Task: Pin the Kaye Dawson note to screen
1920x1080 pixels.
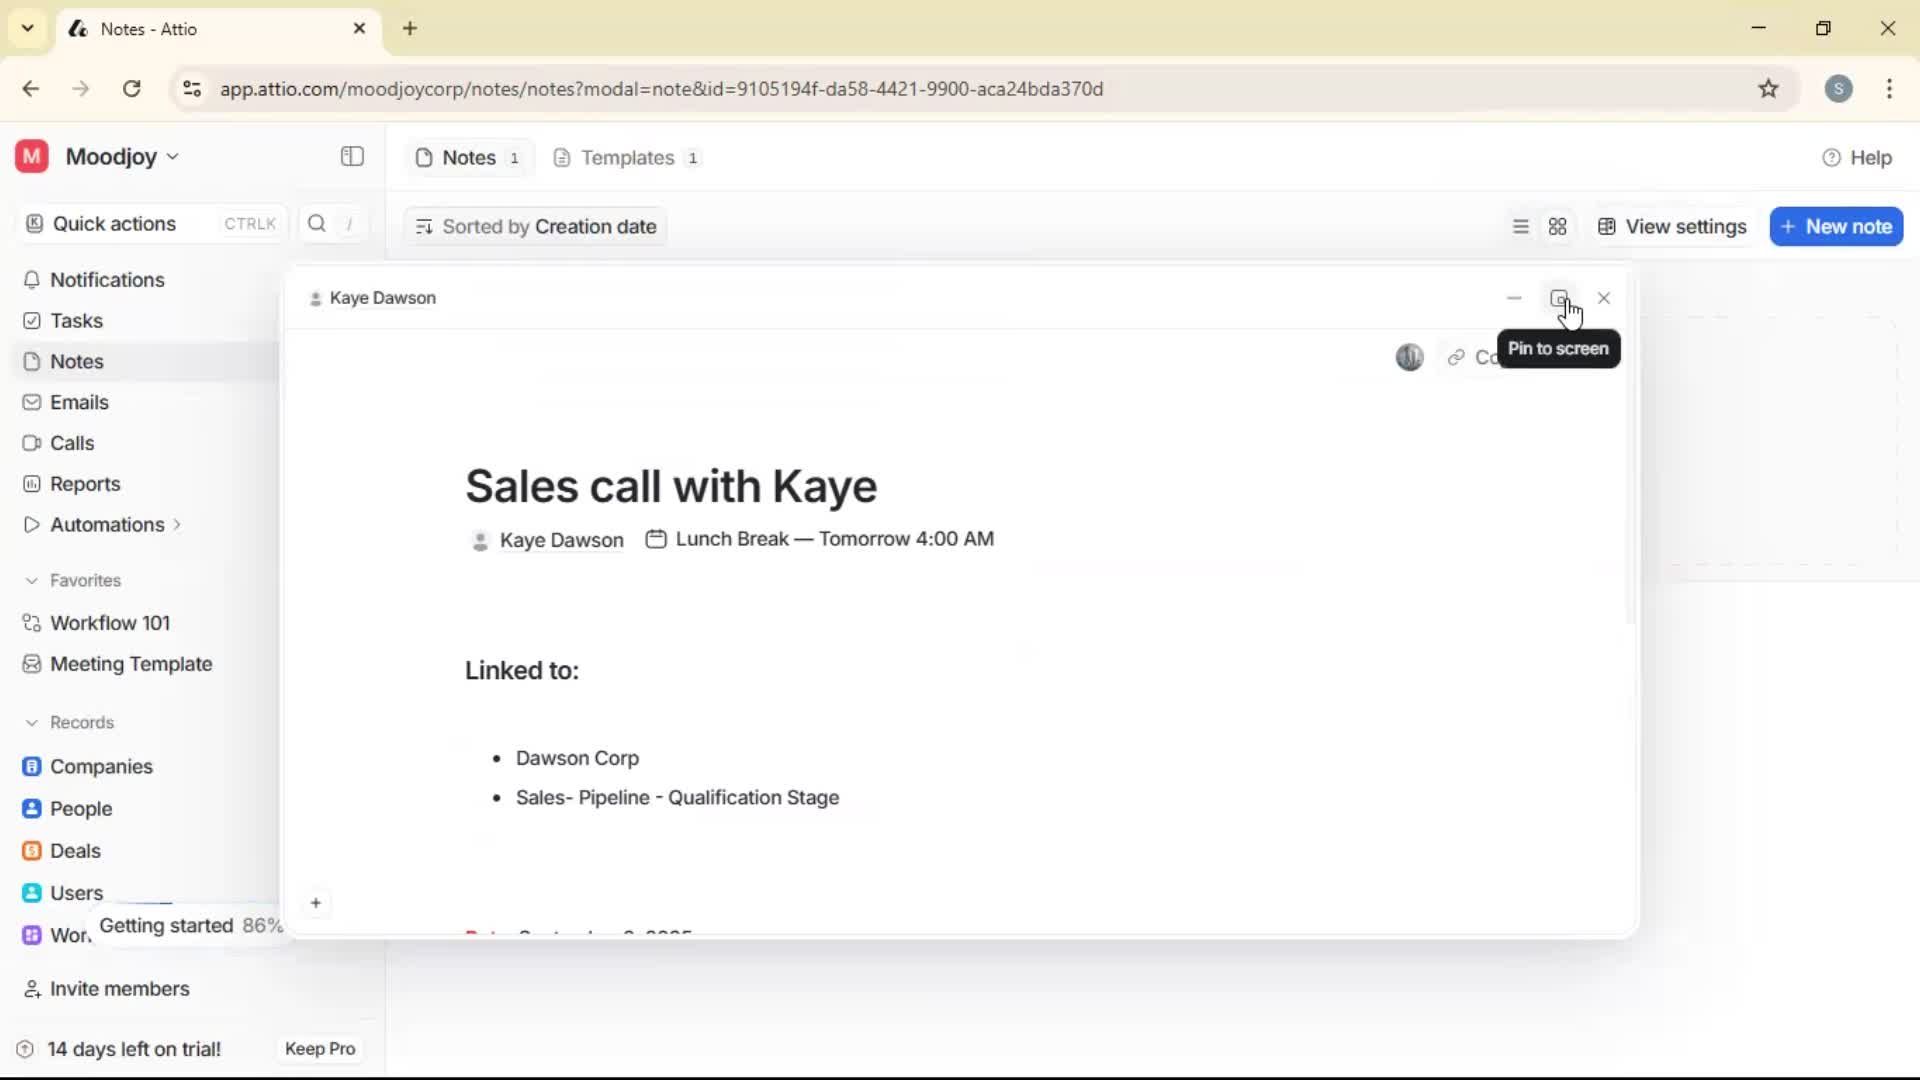Action: click(x=1559, y=298)
